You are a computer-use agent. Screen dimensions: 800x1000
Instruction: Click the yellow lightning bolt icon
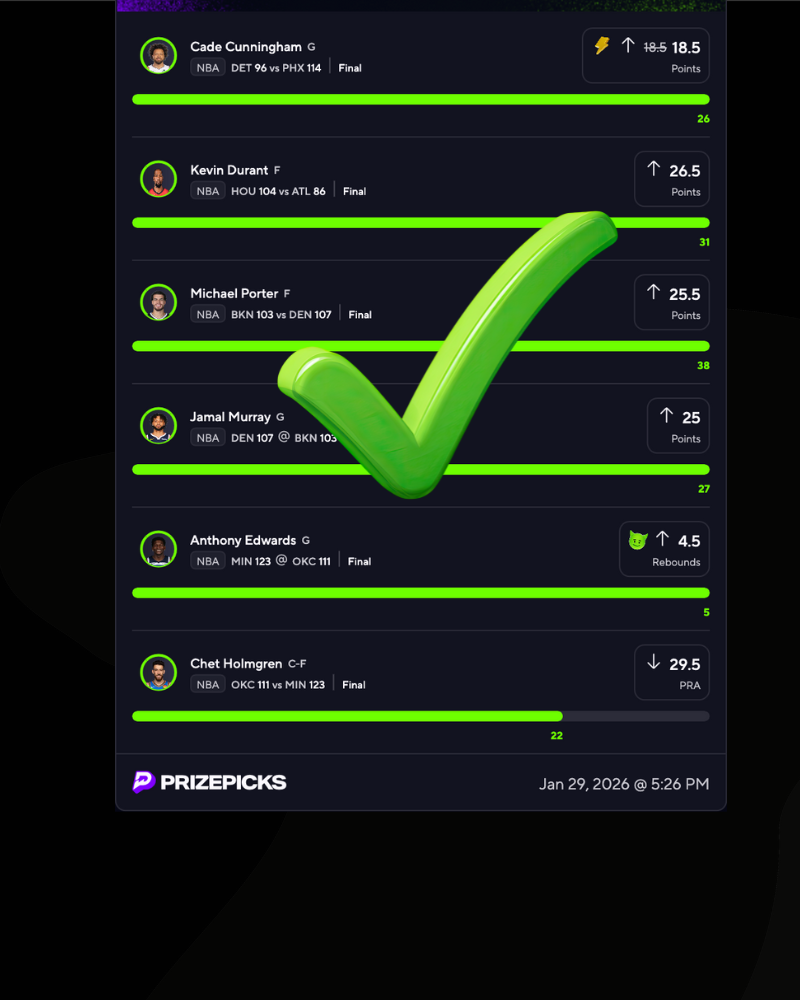pos(602,45)
